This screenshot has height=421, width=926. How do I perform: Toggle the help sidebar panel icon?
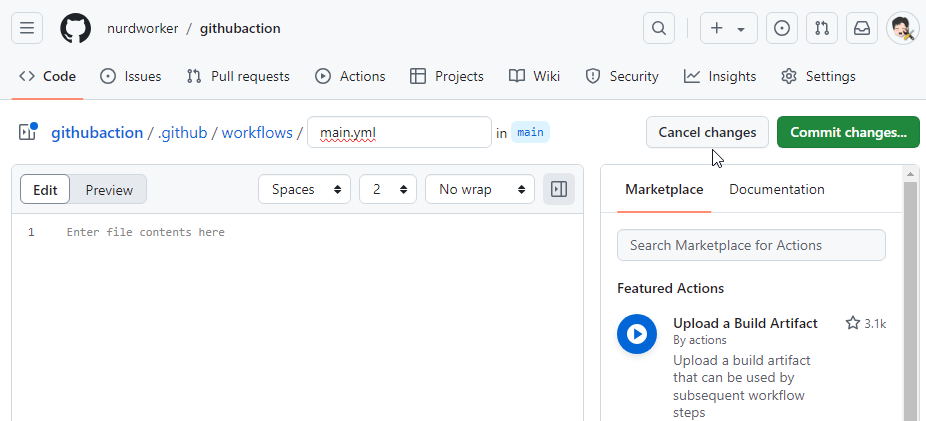click(559, 190)
